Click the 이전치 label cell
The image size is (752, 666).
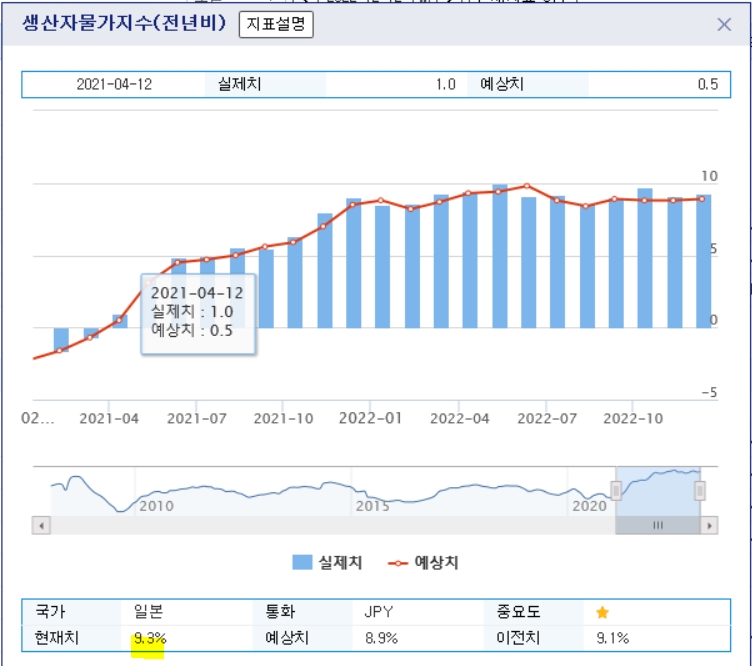[534, 638]
